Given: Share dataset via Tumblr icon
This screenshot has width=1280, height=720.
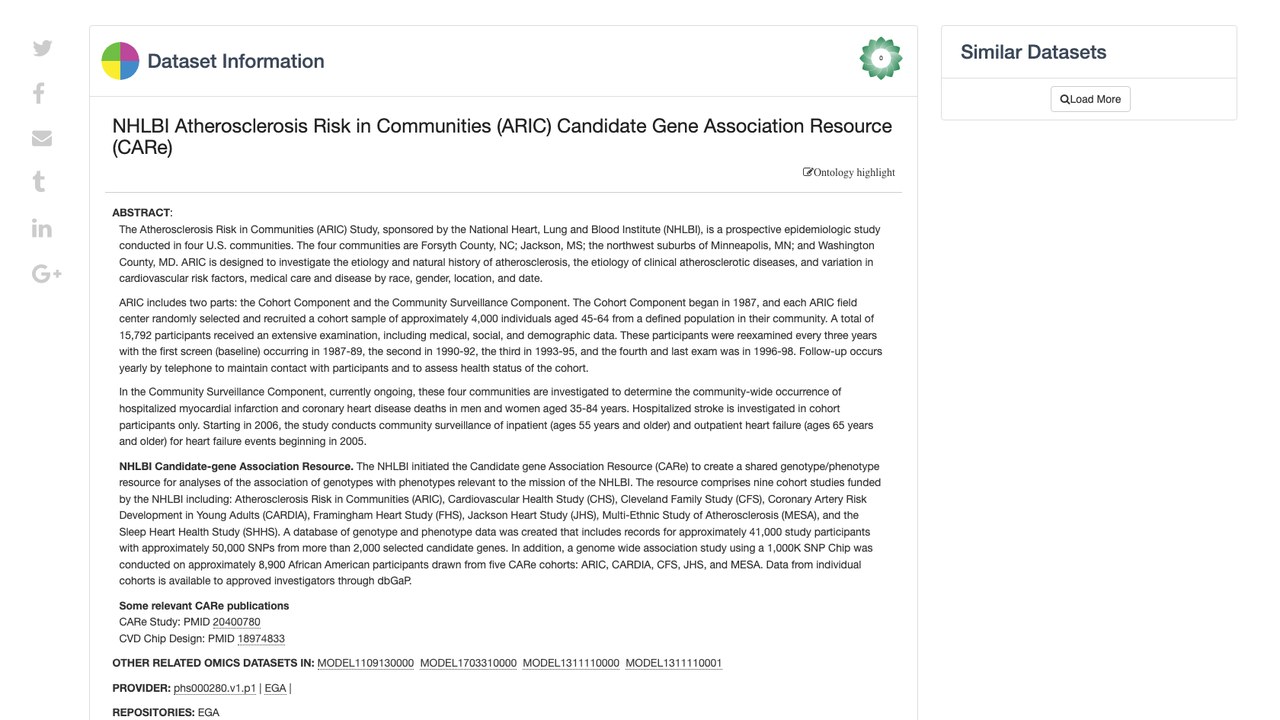Looking at the screenshot, I should 39,182.
